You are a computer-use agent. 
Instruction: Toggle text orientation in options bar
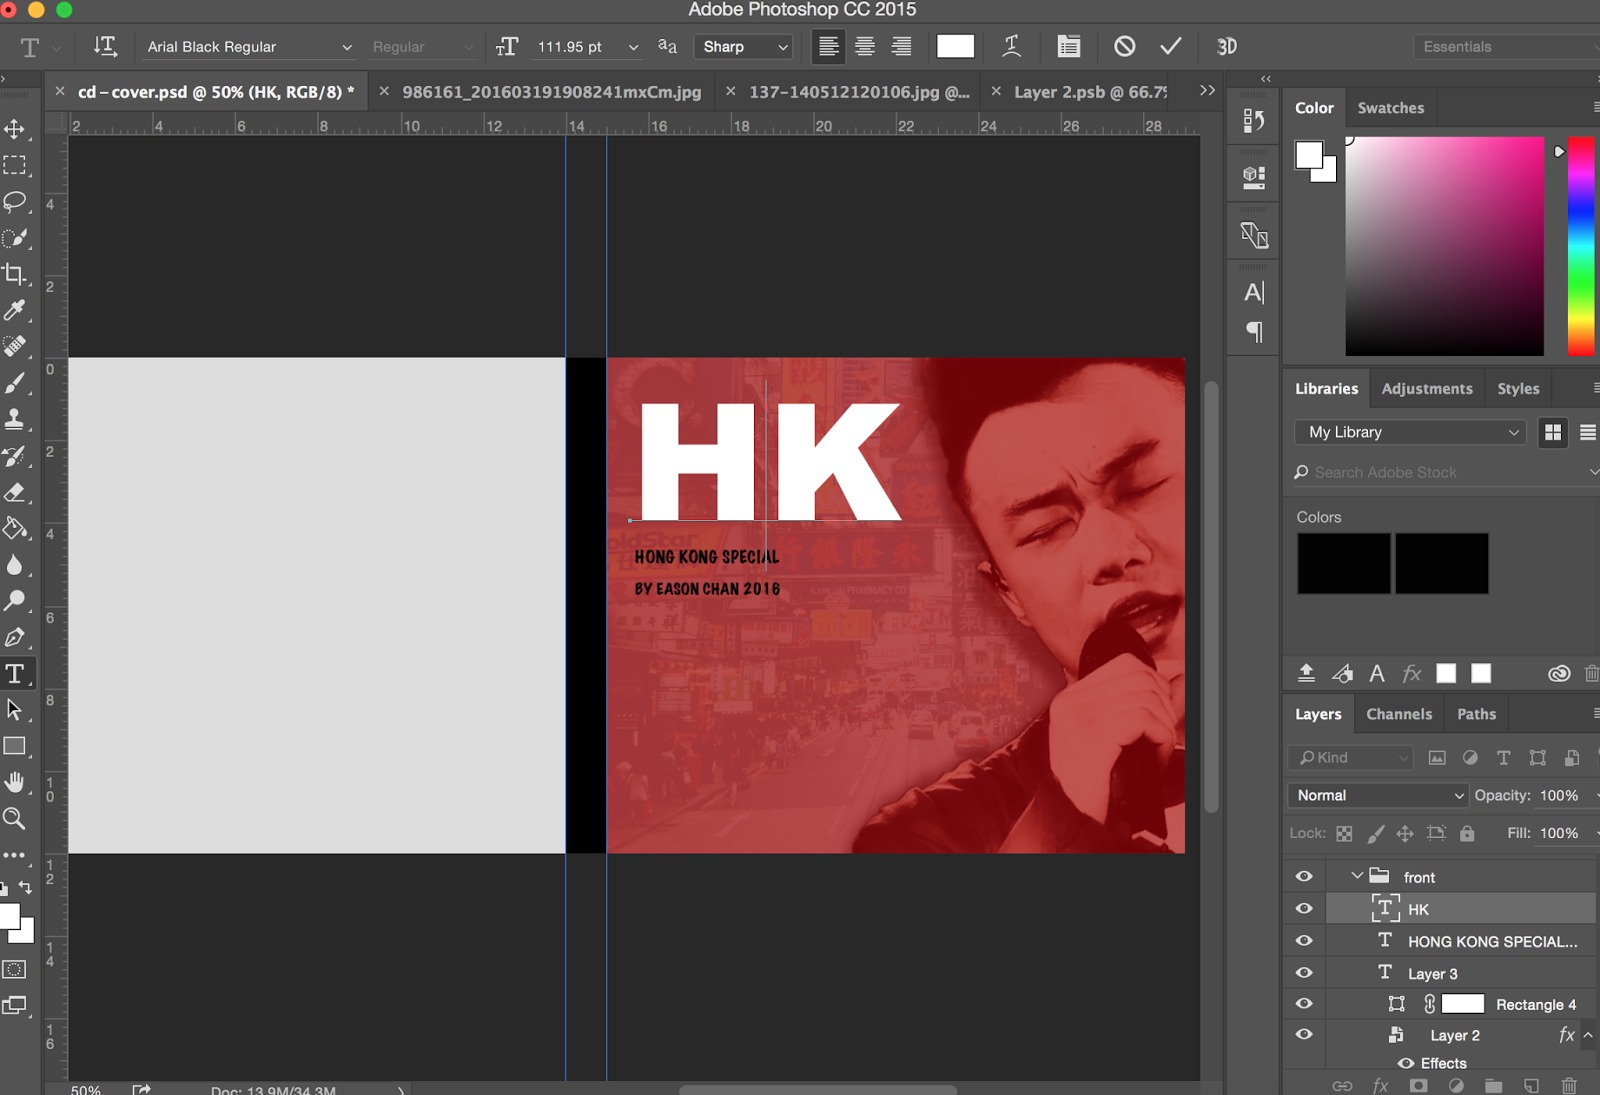105,46
